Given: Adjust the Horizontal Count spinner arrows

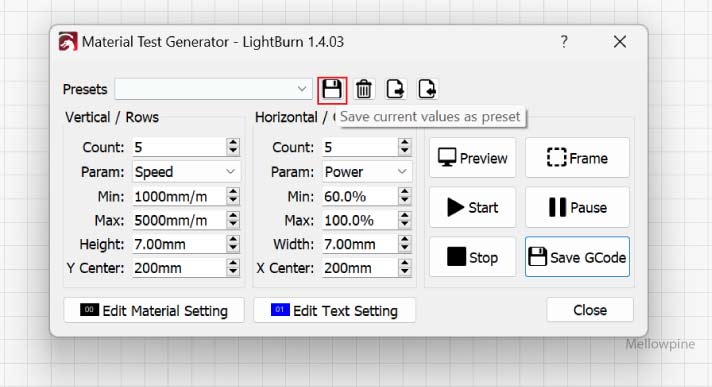Looking at the screenshot, I should (x=405, y=147).
